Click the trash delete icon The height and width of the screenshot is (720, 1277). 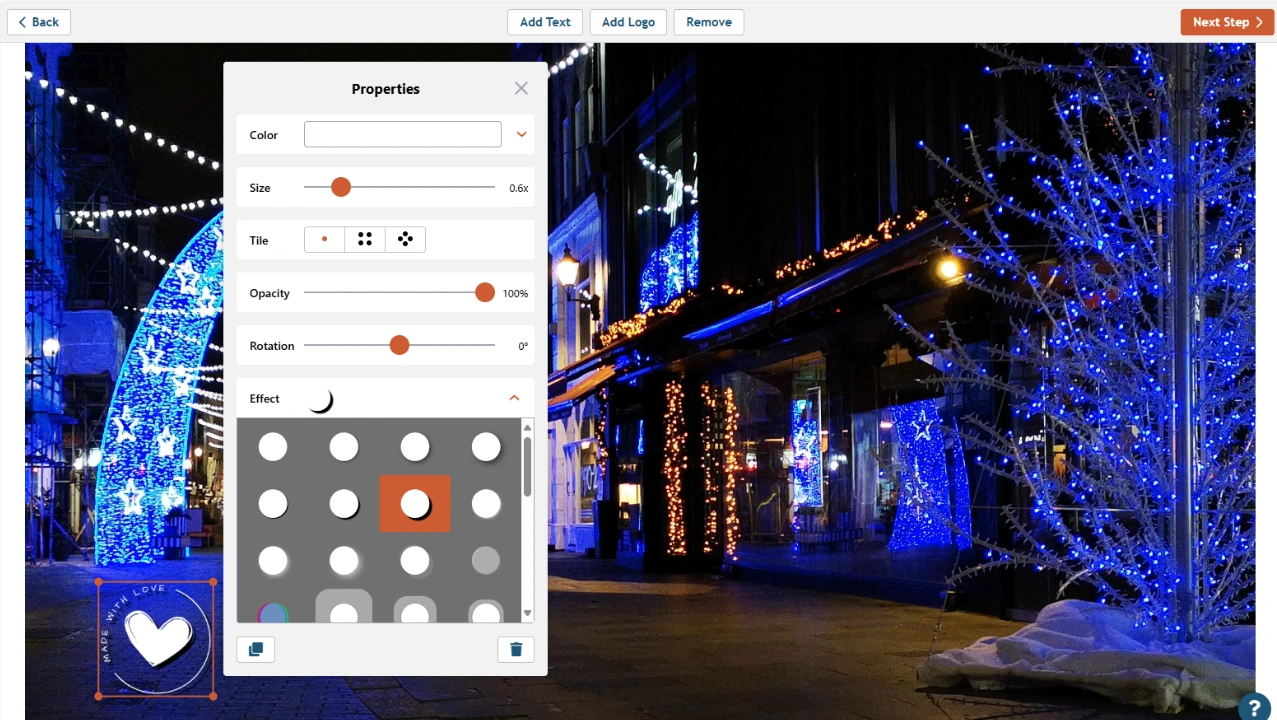516,649
